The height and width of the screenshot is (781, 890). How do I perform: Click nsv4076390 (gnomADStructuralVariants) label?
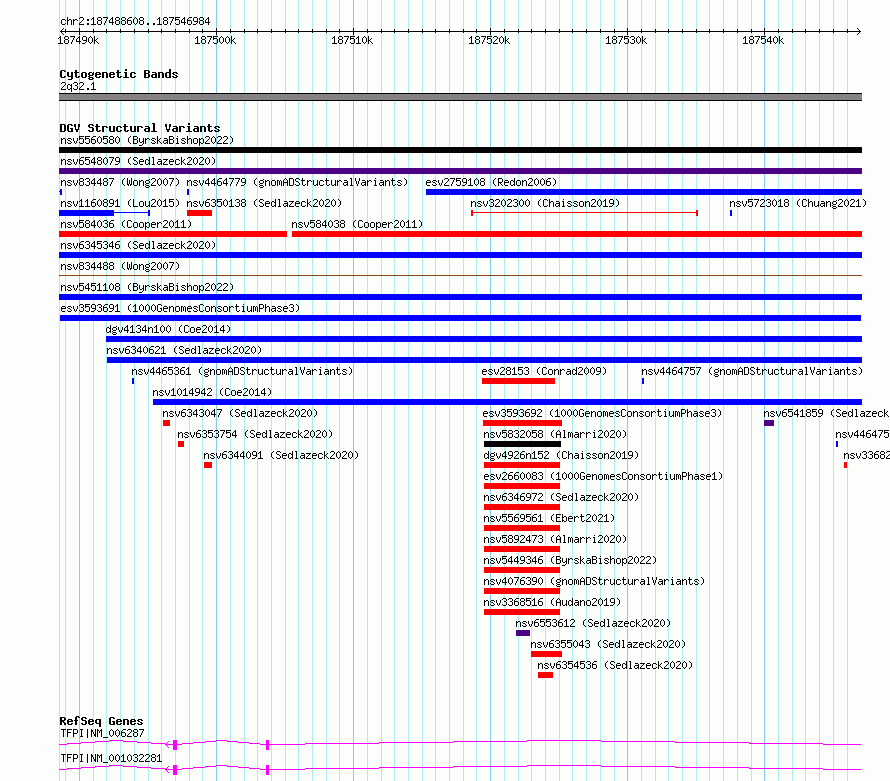tap(594, 581)
